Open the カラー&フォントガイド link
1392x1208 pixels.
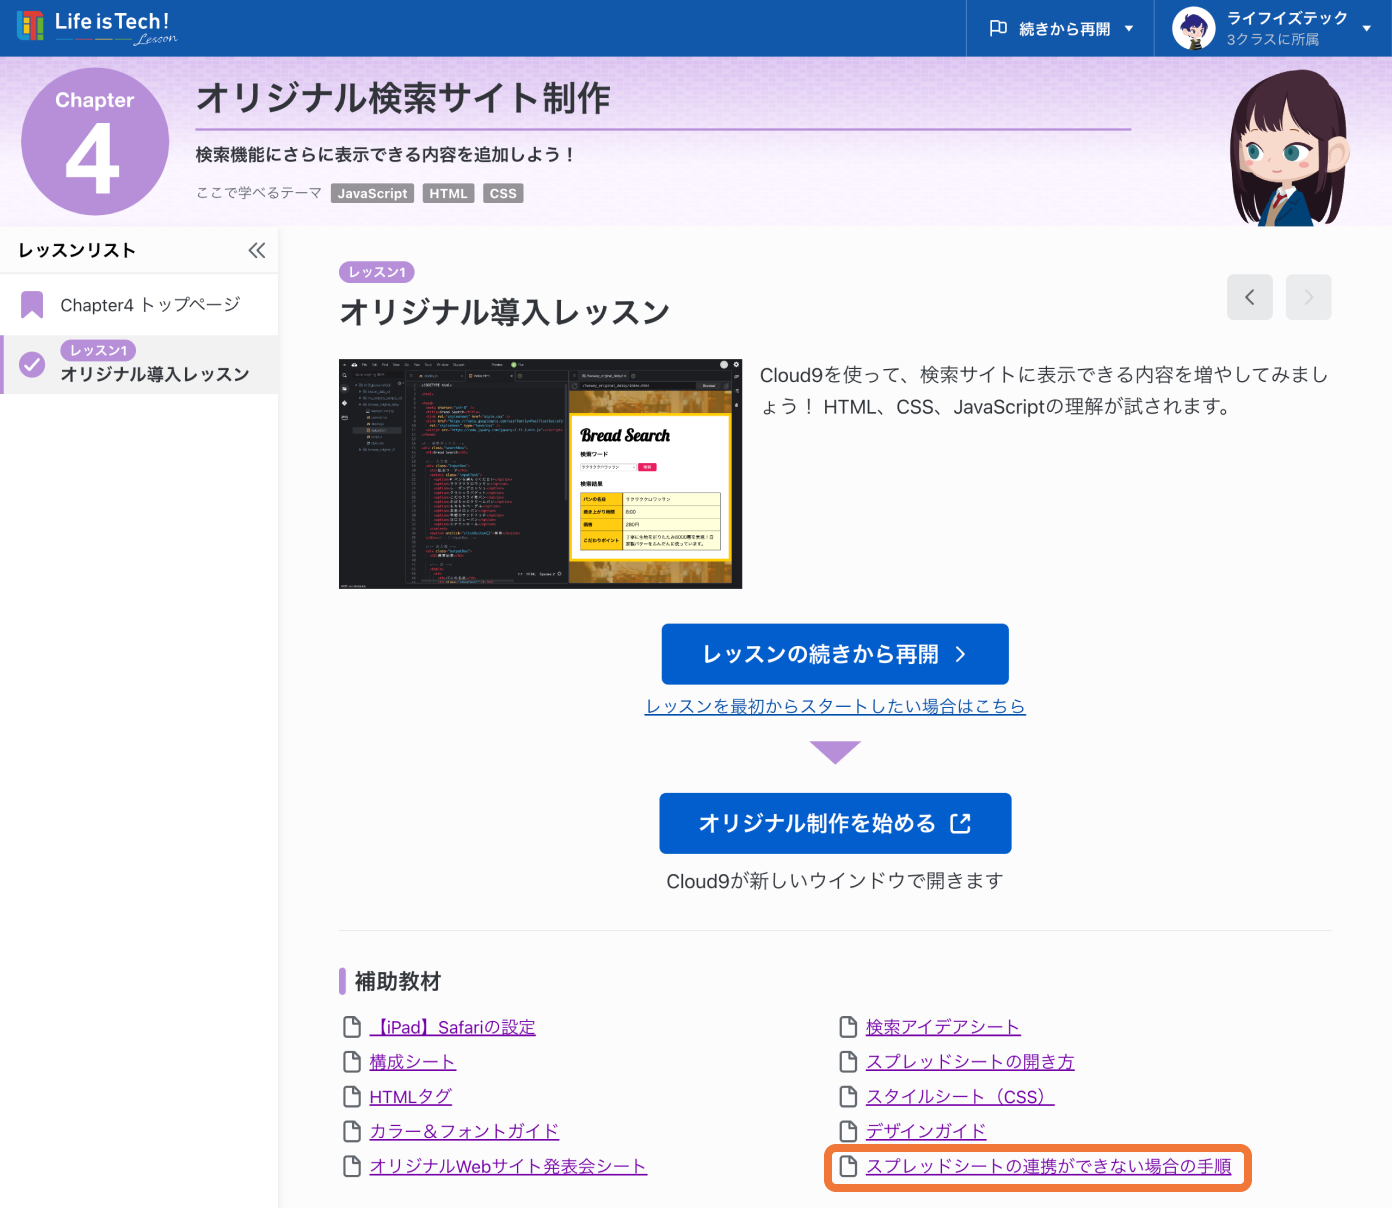point(464,1131)
